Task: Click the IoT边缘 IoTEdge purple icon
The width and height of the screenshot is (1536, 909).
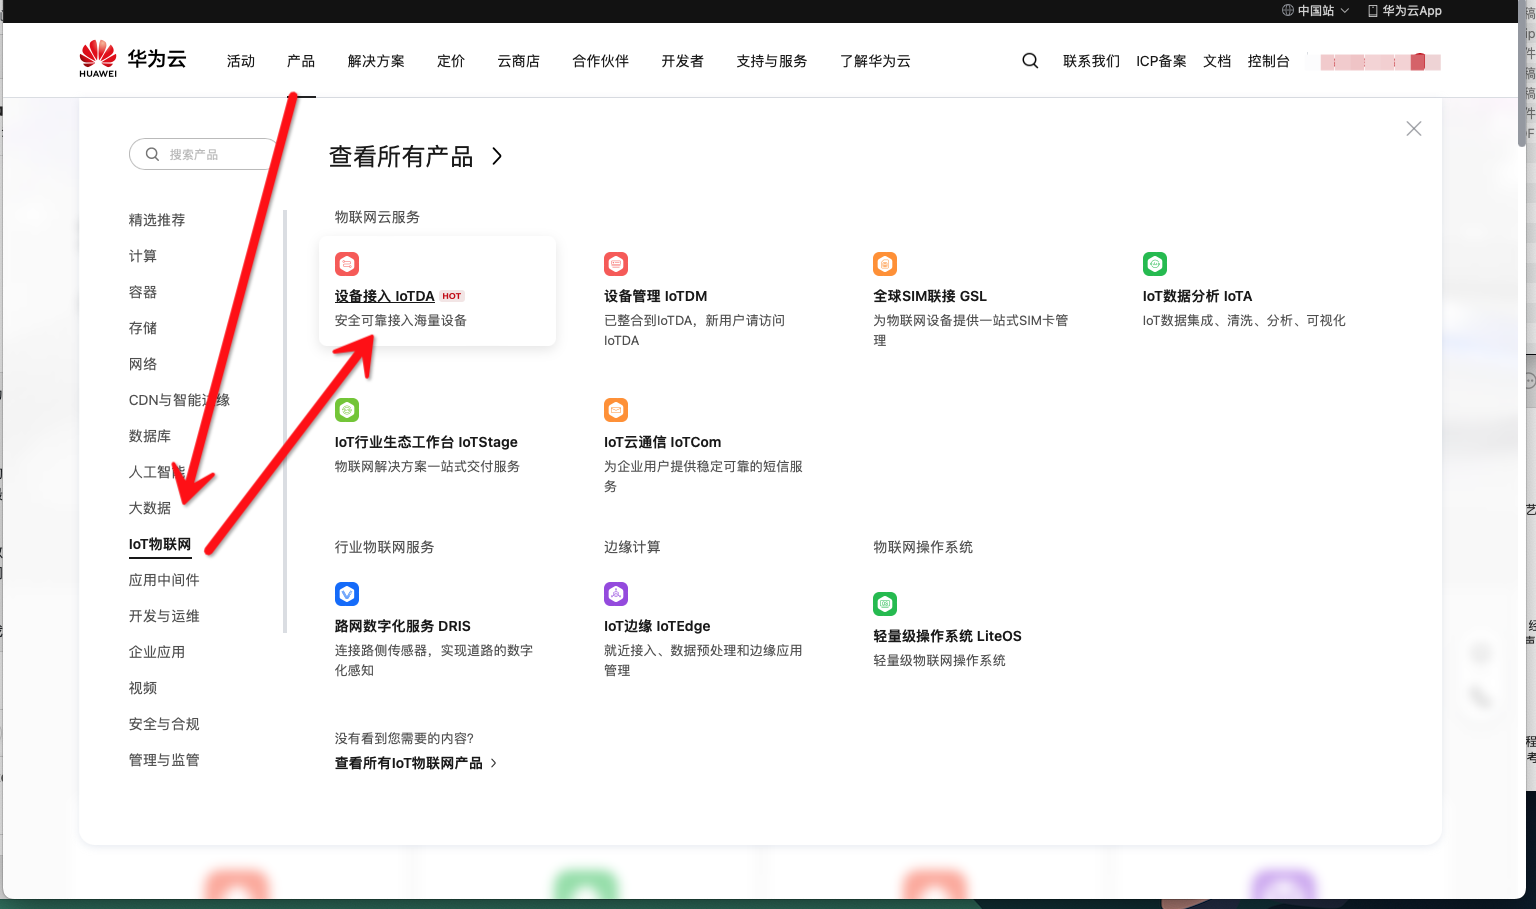Action: click(x=616, y=594)
